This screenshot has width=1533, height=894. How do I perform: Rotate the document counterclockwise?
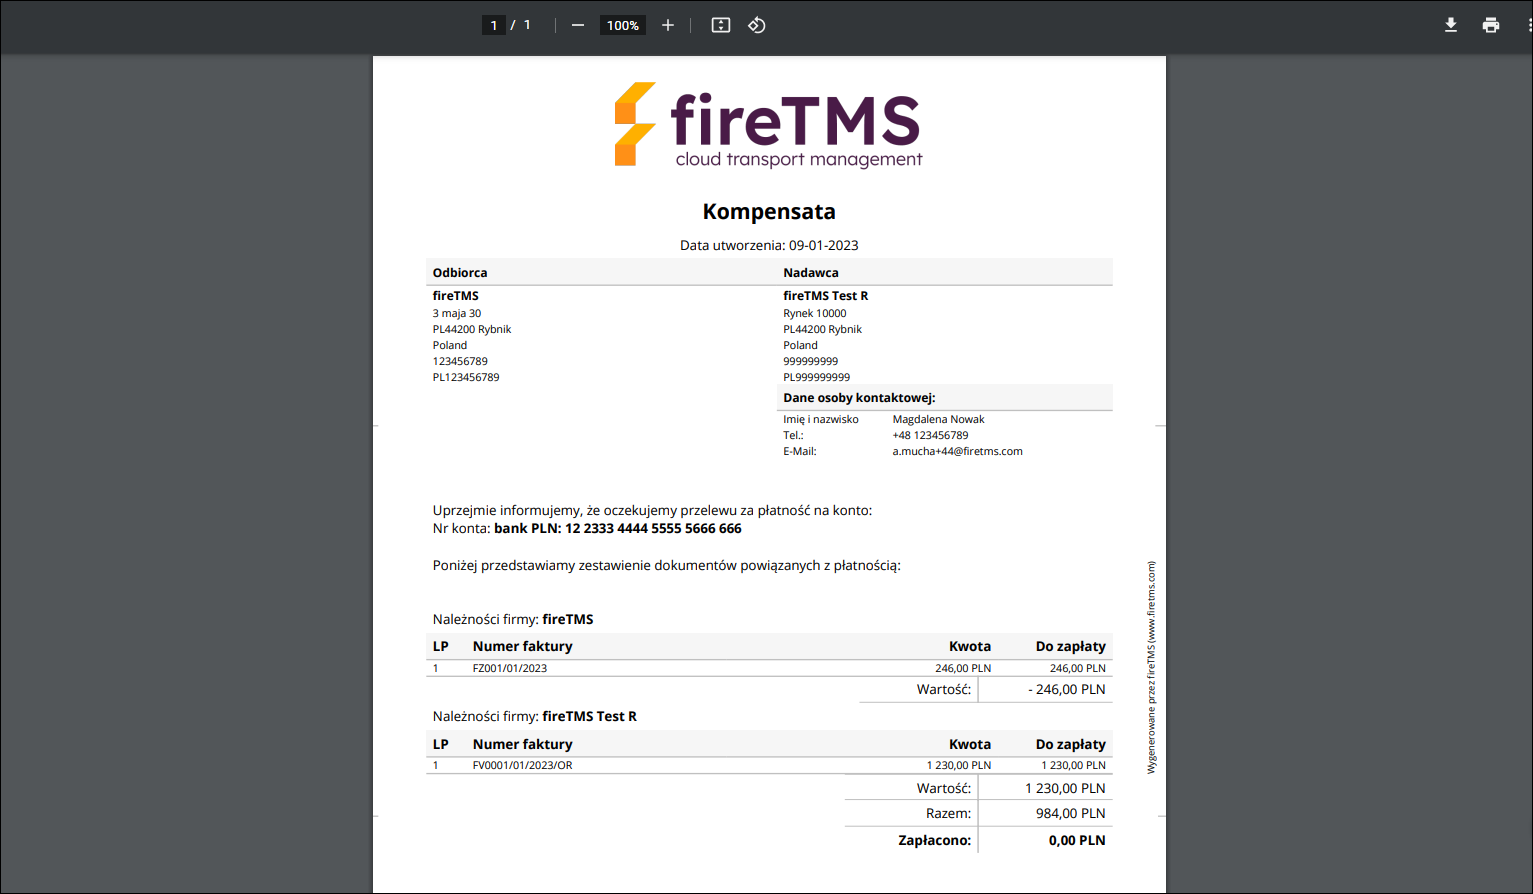pyautogui.click(x=757, y=25)
